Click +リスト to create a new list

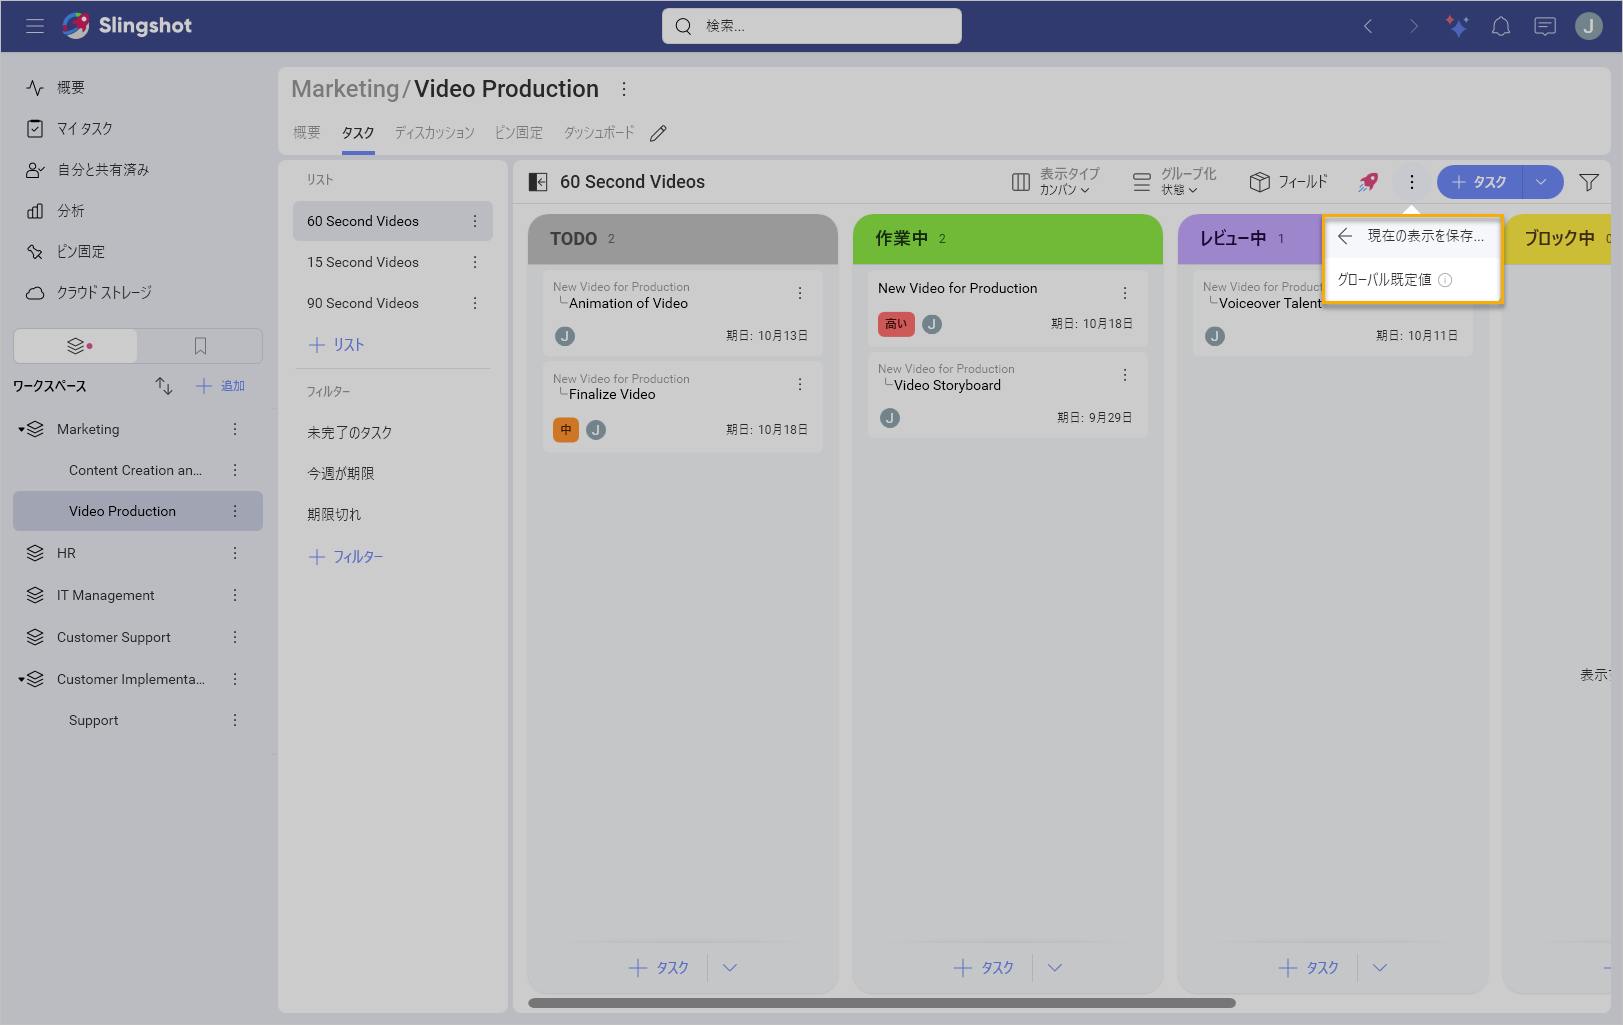point(337,344)
